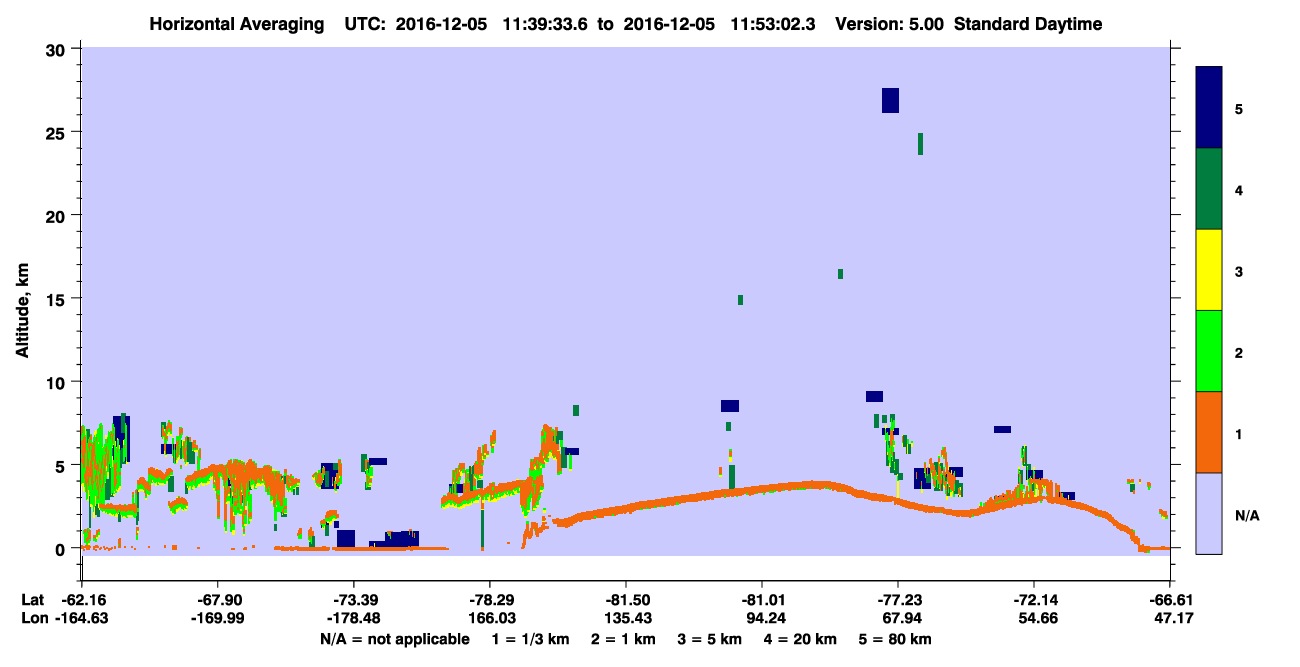Viewport: 1300px width, 667px height.
Task: Click the dark blue feature near 27 km altitude
Action: click(x=890, y=100)
